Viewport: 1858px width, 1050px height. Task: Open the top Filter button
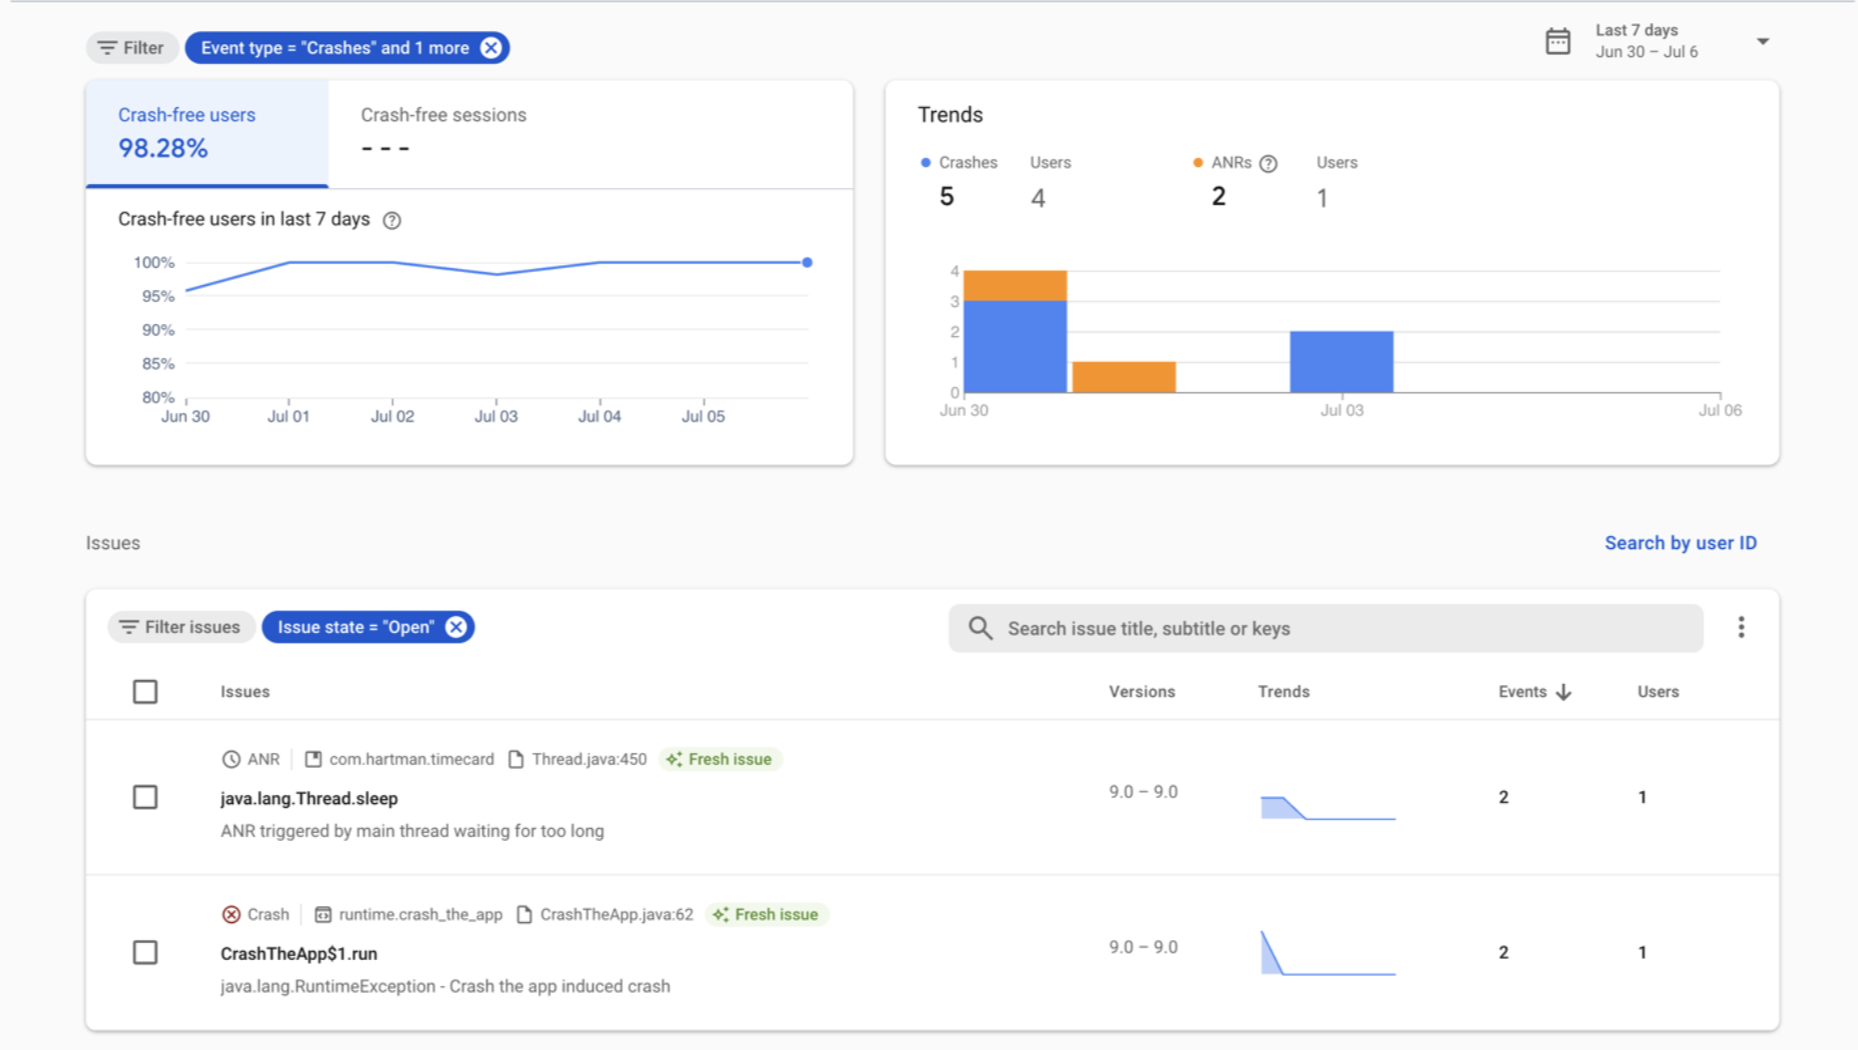(x=131, y=48)
